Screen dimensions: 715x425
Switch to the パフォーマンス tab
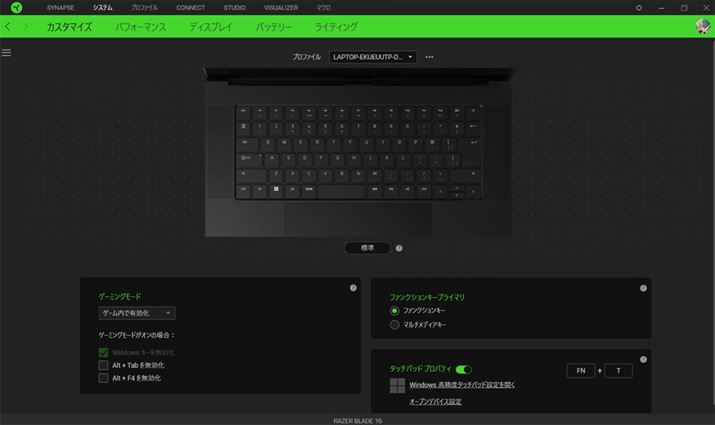140,27
